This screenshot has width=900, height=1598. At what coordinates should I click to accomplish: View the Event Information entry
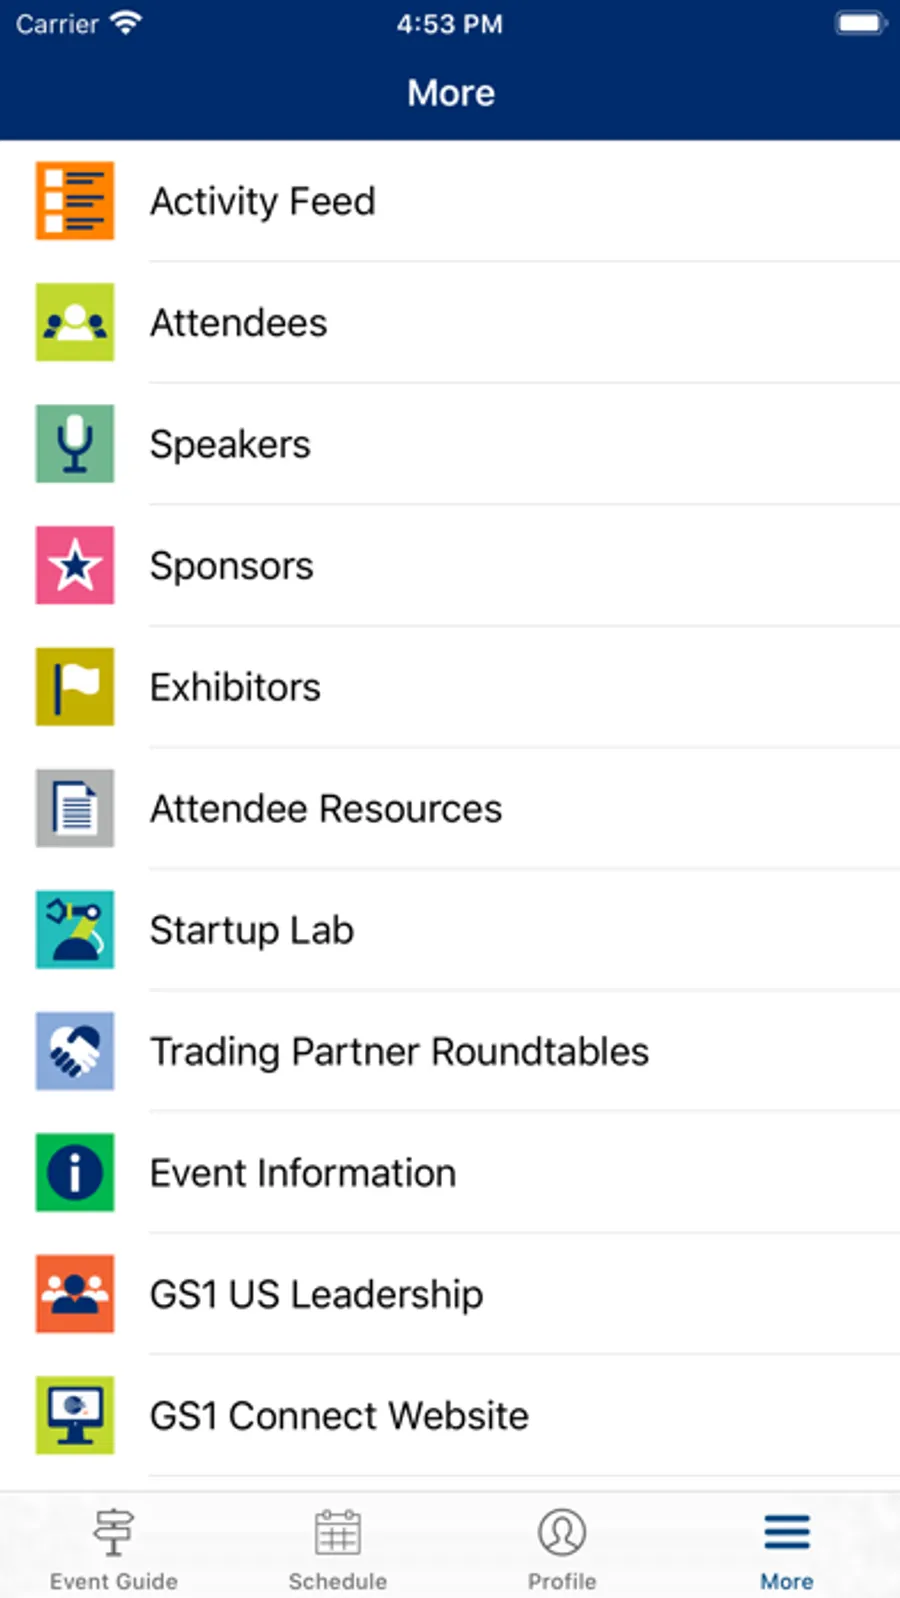pos(303,1173)
